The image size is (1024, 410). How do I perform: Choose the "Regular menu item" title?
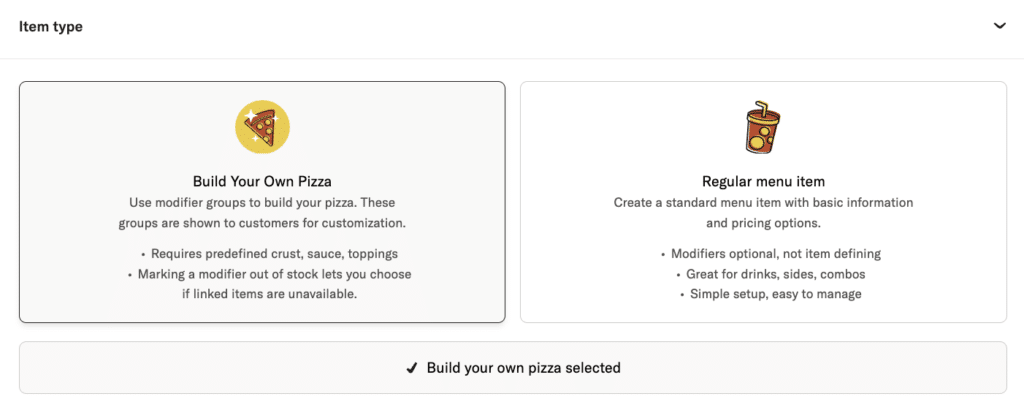click(763, 182)
